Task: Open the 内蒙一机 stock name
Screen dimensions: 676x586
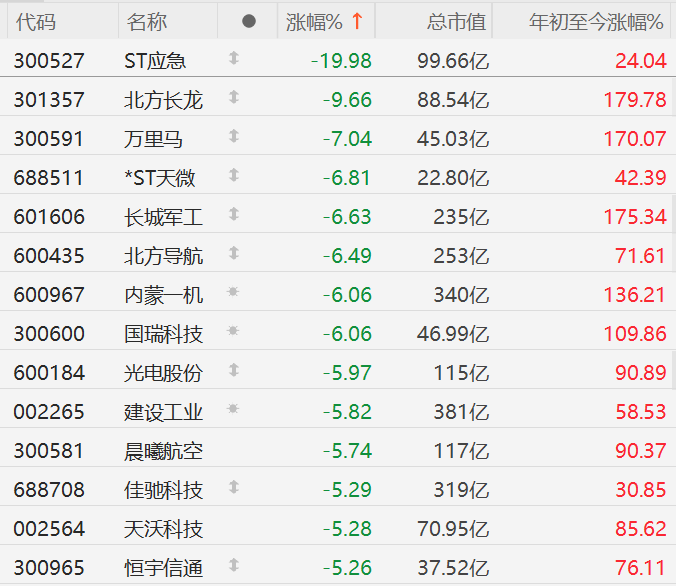Action: (x=163, y=295)
